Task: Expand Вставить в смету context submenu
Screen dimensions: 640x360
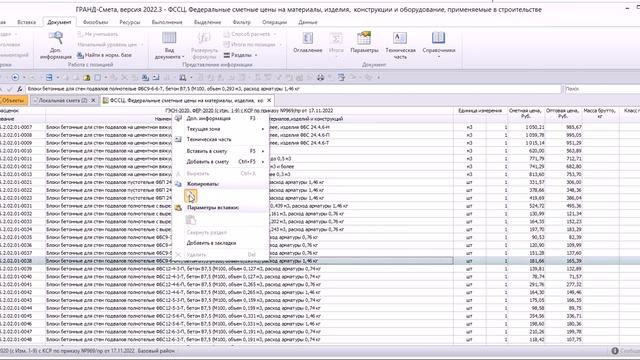Action: pyautogui.click(x=220, y=151)
